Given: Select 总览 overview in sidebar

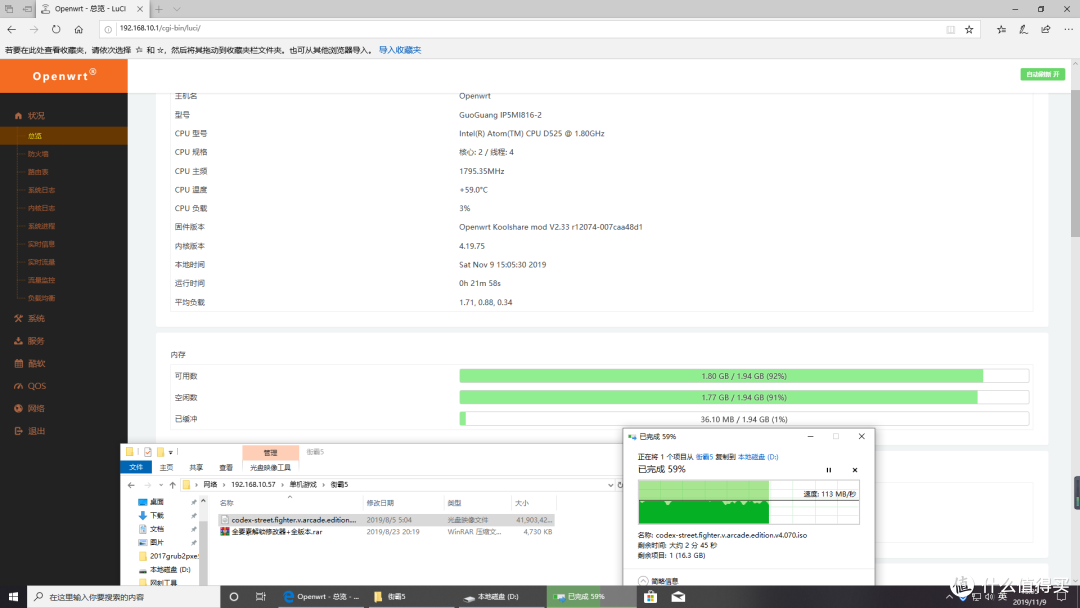Looking at the screenshot, I should (35, 136).
